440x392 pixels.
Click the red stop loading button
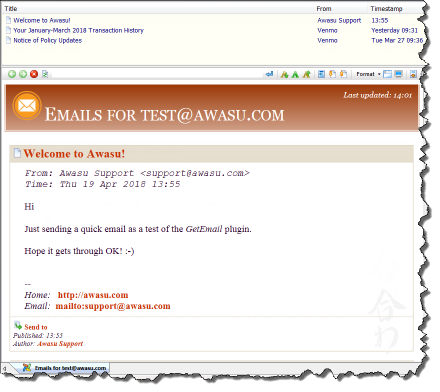click(34, 74)
